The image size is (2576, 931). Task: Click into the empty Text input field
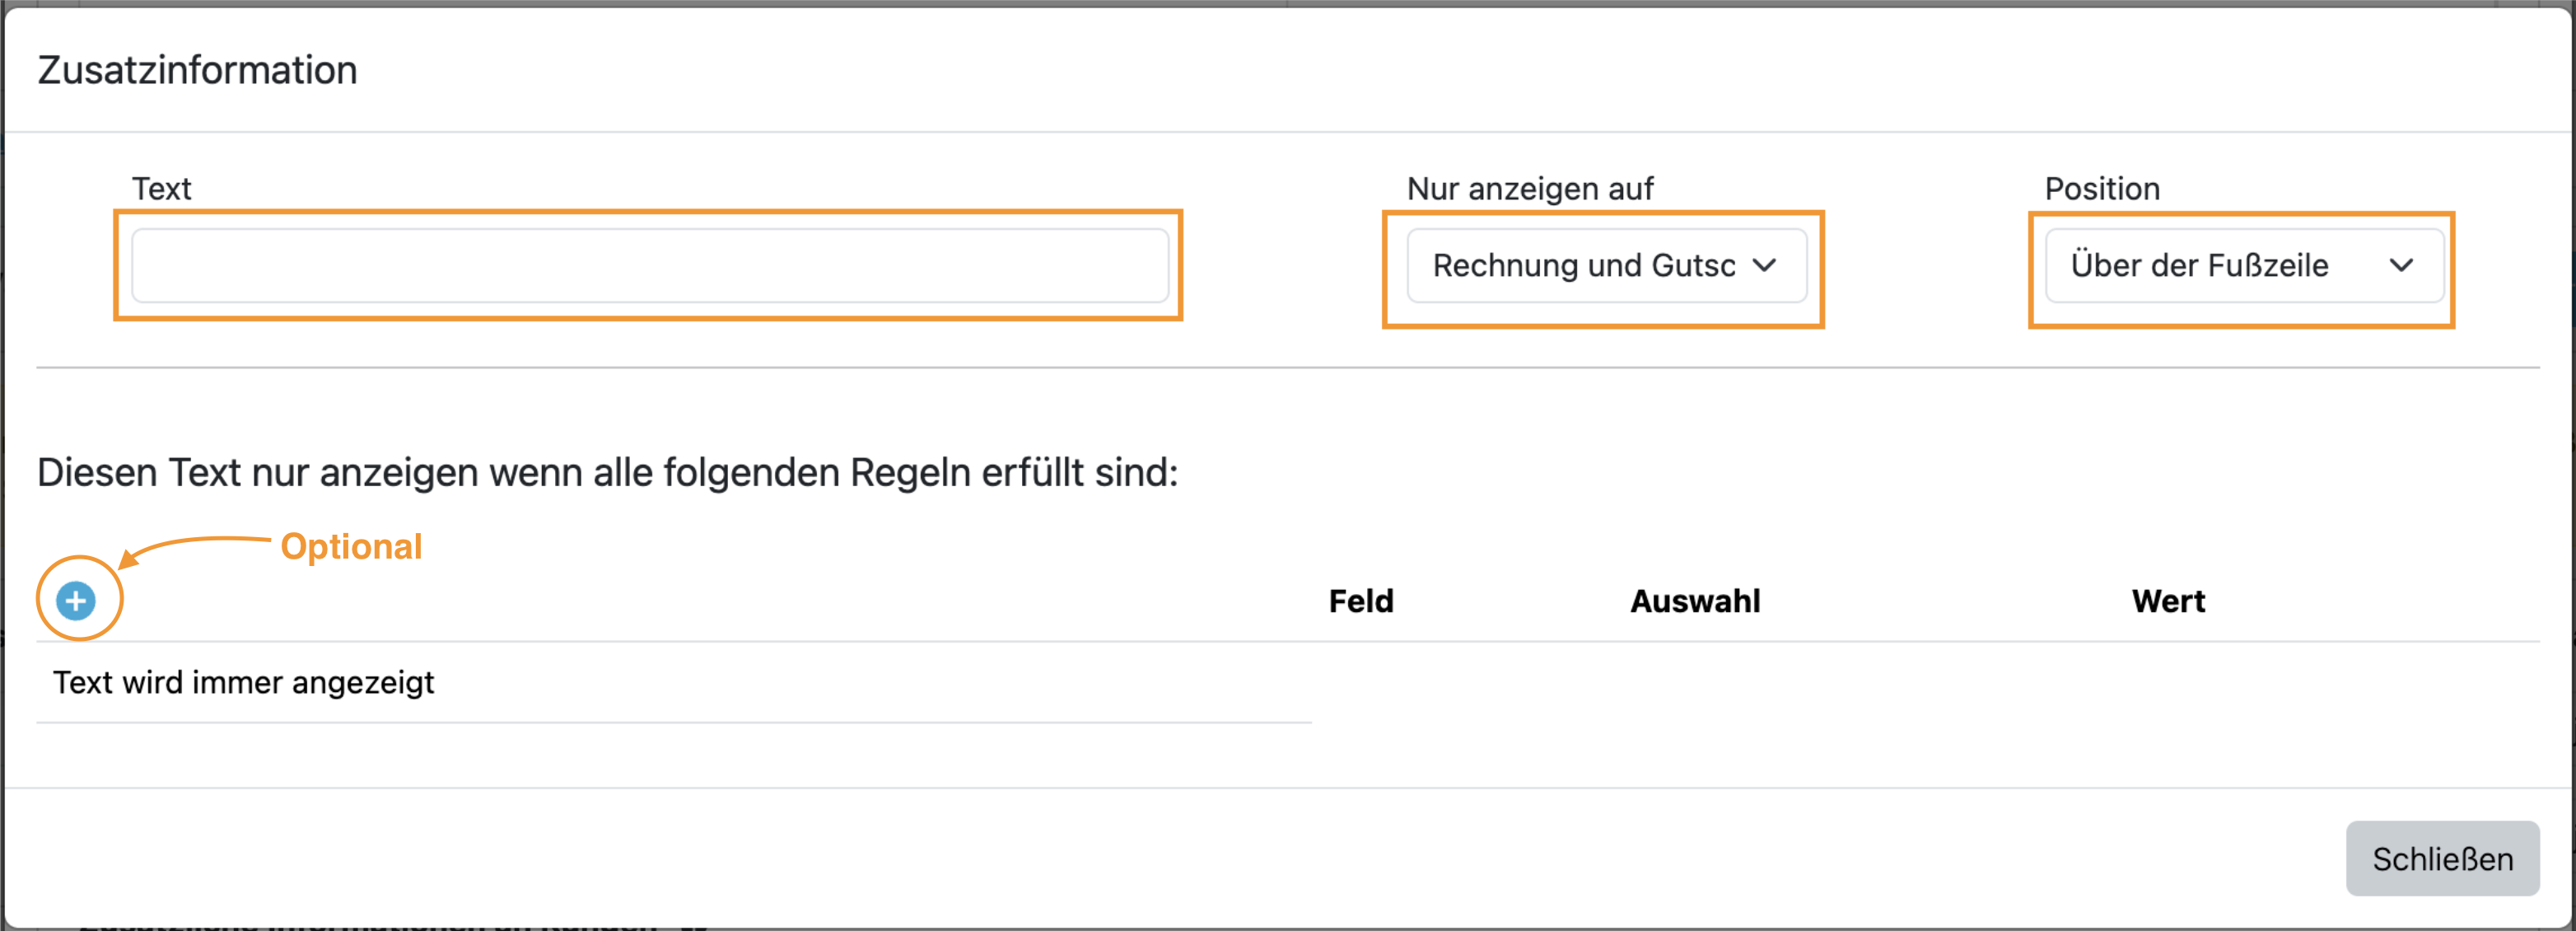pos(649,266)
